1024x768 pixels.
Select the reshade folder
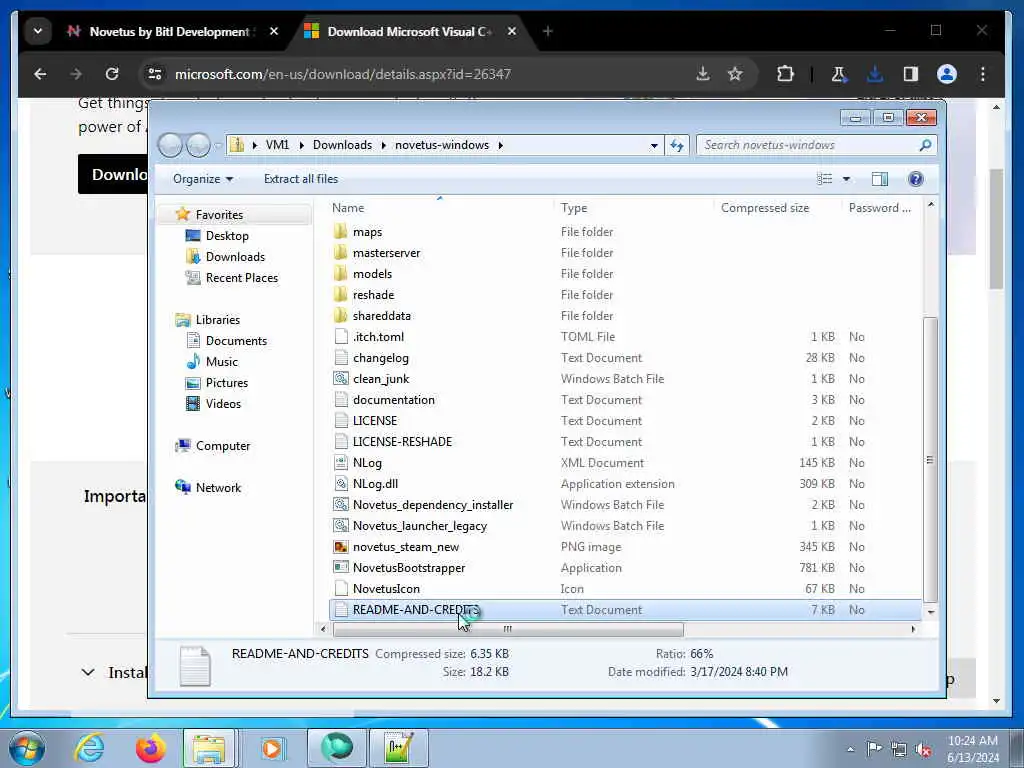373,295
